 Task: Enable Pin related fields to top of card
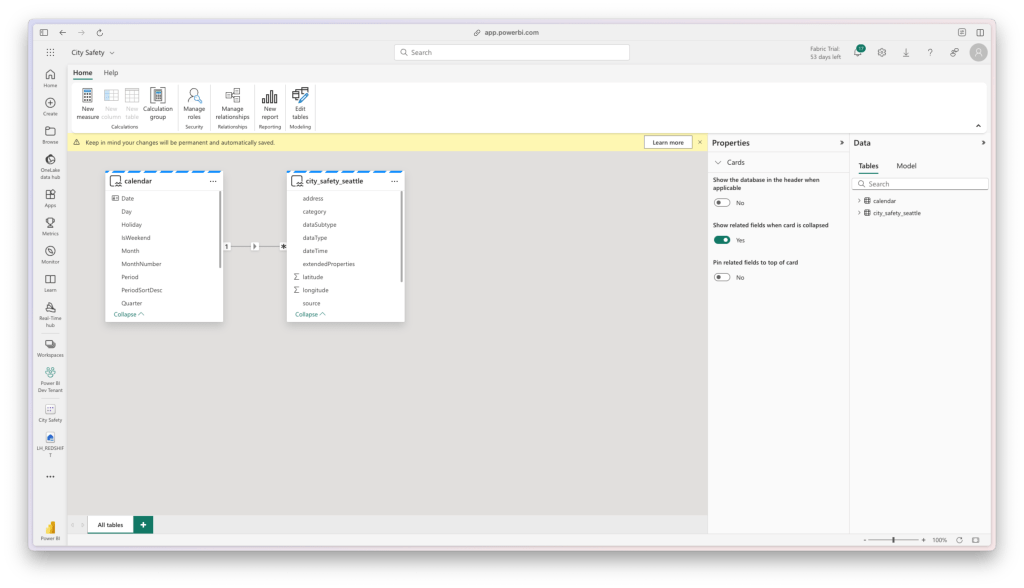click(x=721, y=277)
